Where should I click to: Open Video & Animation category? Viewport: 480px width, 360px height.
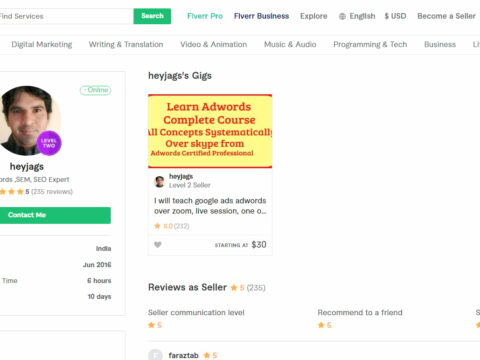214,44
